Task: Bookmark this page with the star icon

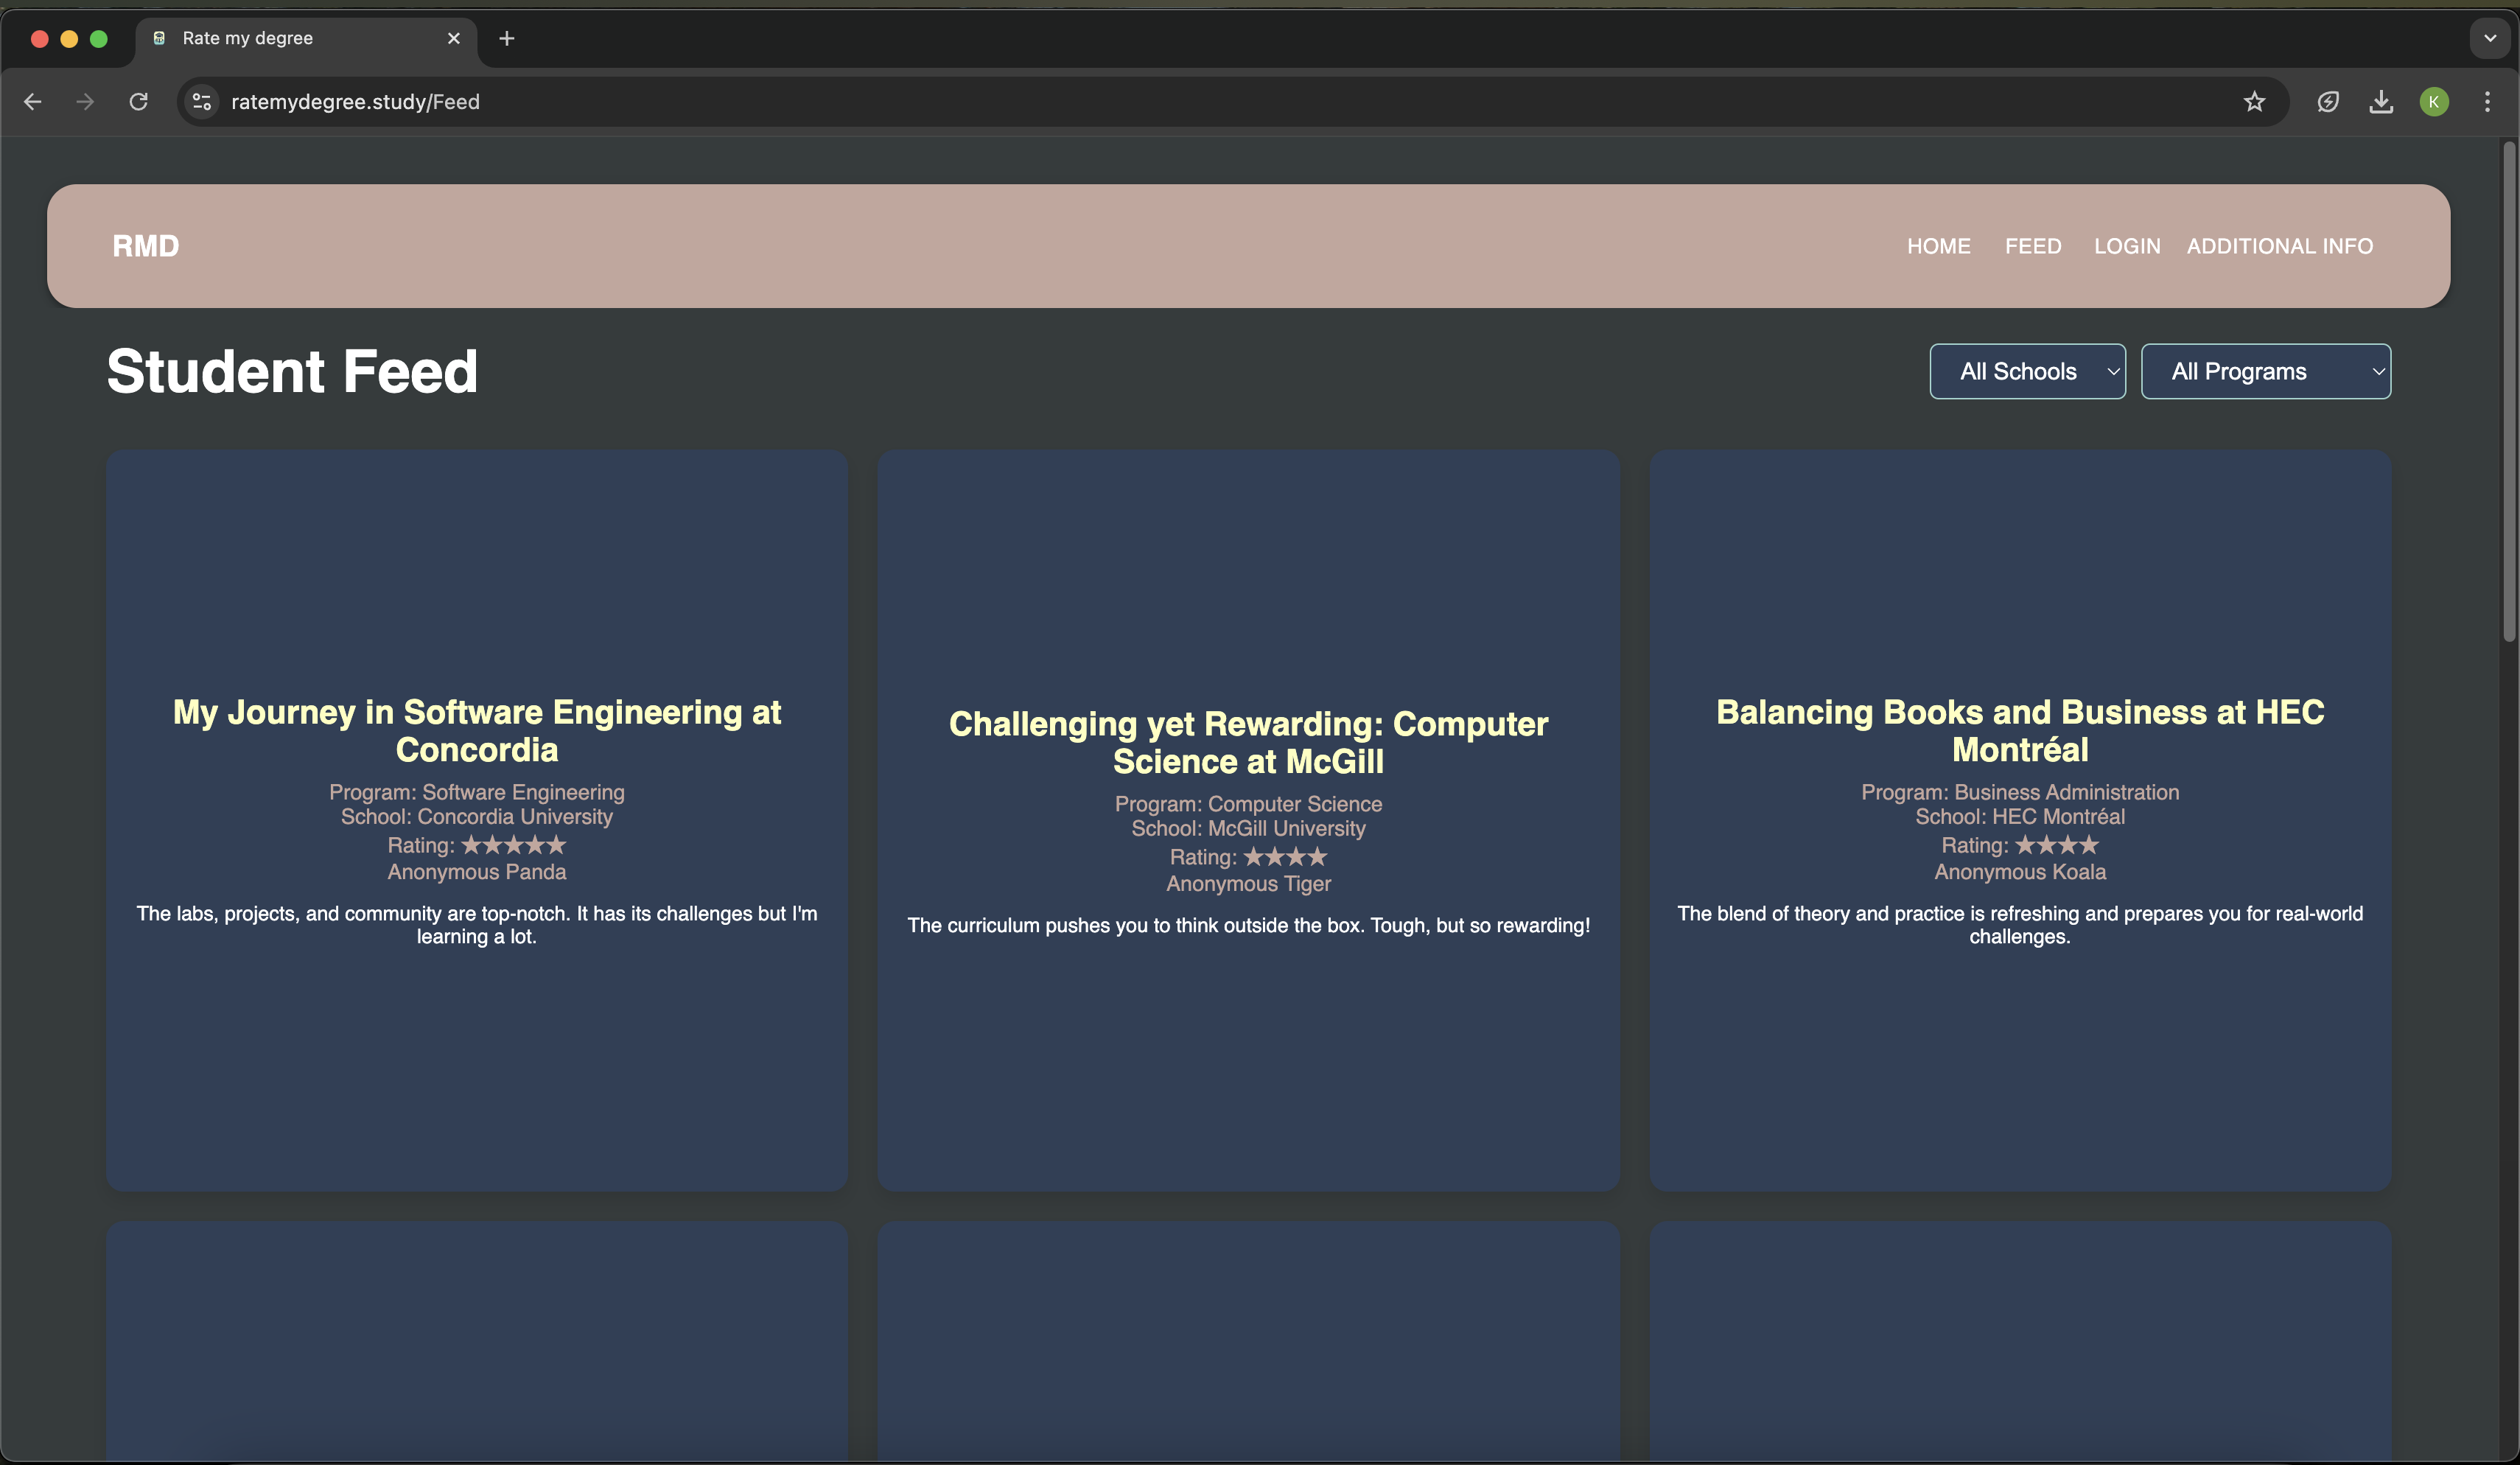Action: (x=2254, y=102)
